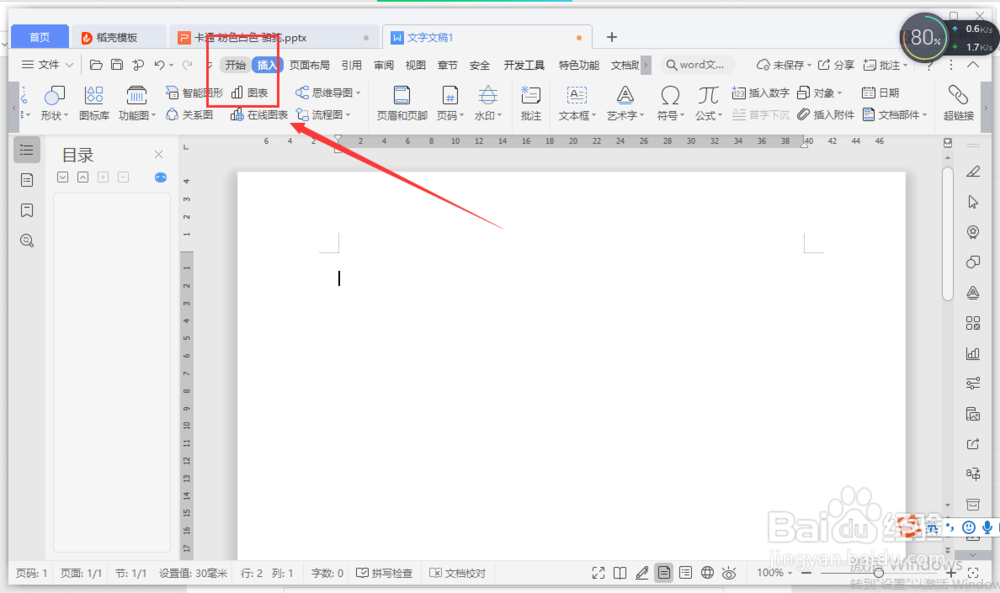Screen dimensions: 1000x593
Task: Open settings sliders icon in right sidebar
Action: coord(973,383)
